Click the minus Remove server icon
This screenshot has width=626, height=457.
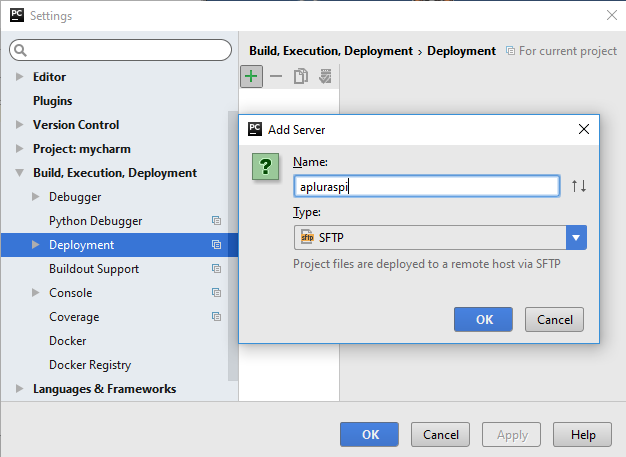(x=276, y=76)
